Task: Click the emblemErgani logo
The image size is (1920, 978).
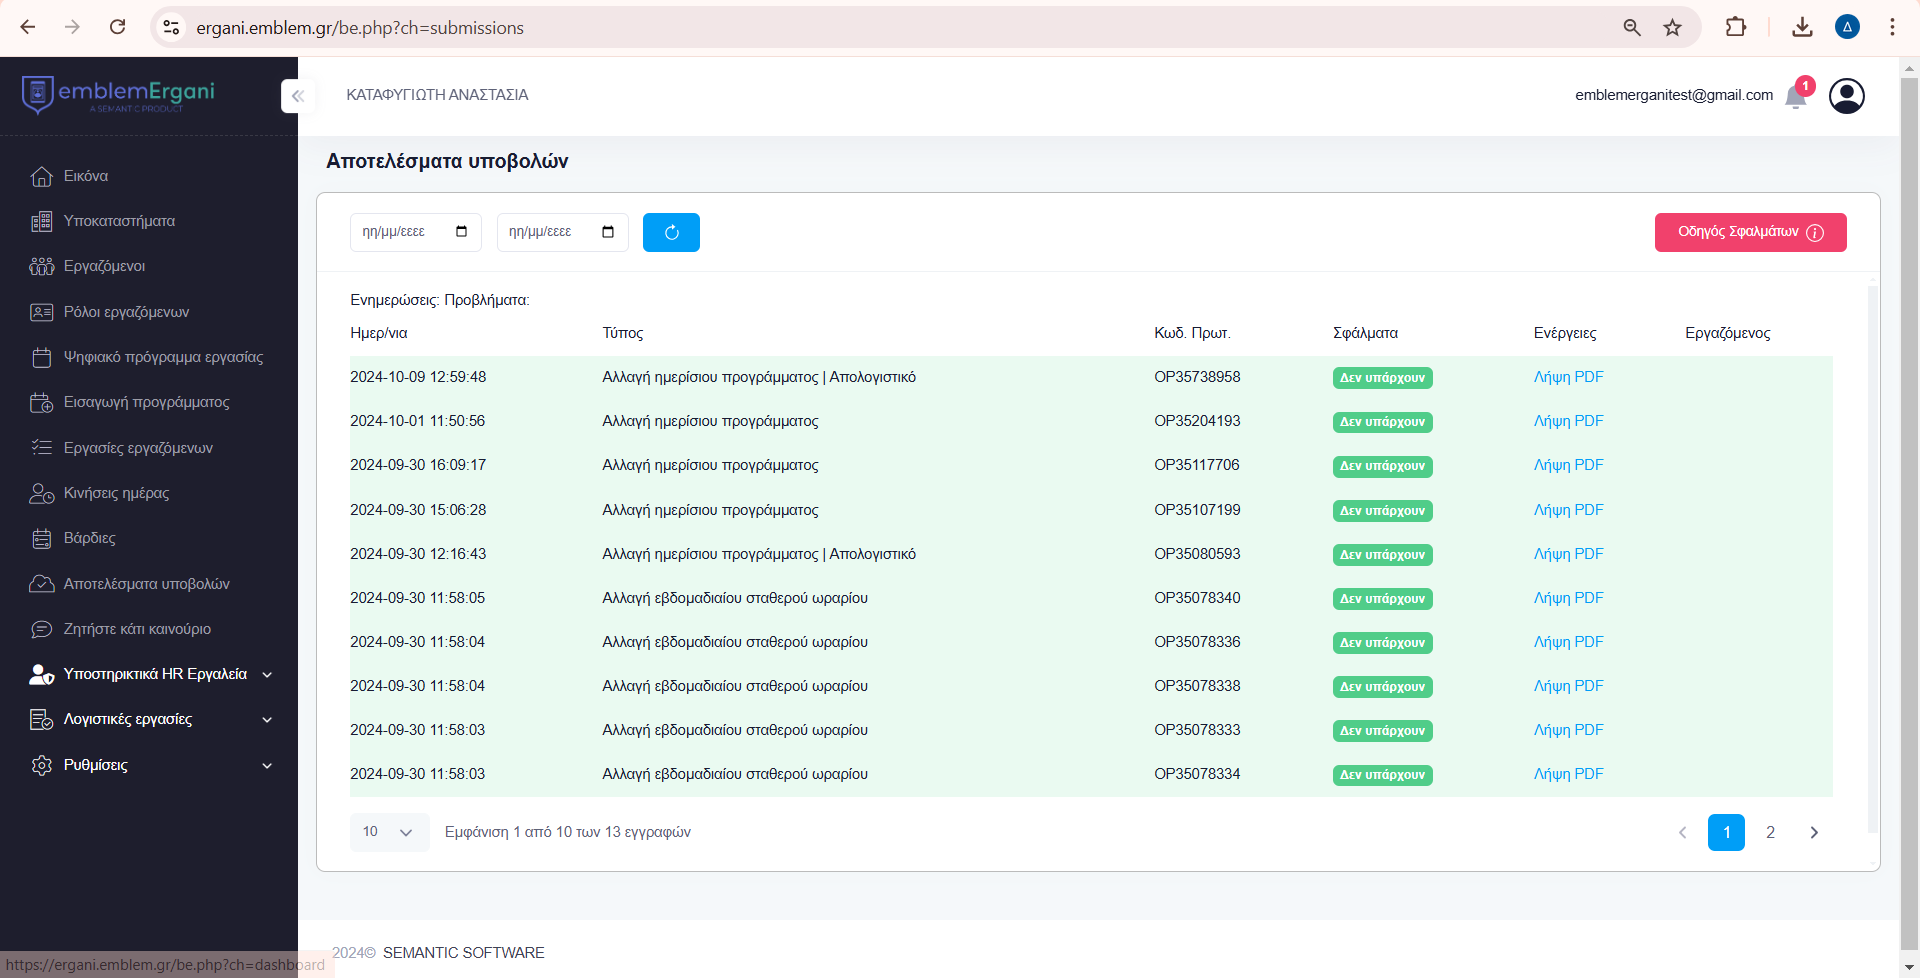Action: 118,94
